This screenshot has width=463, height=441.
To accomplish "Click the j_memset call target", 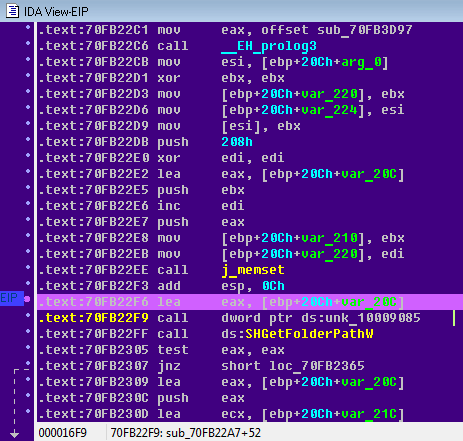I will pyautogui.click(x=253, y=270).
